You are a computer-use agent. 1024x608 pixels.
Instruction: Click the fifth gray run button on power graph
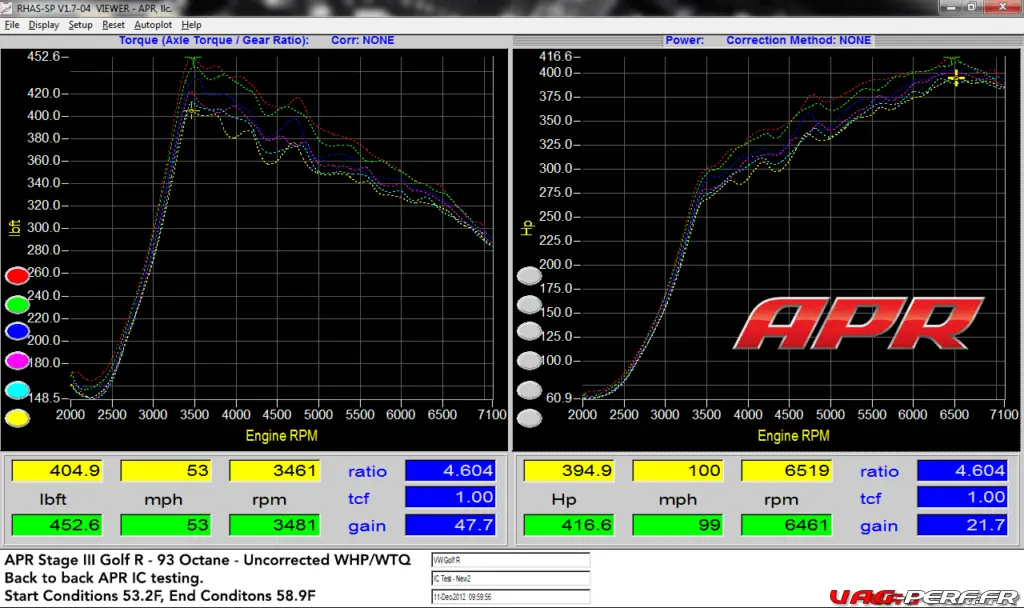pyautogui.click(x=530, y=391)
